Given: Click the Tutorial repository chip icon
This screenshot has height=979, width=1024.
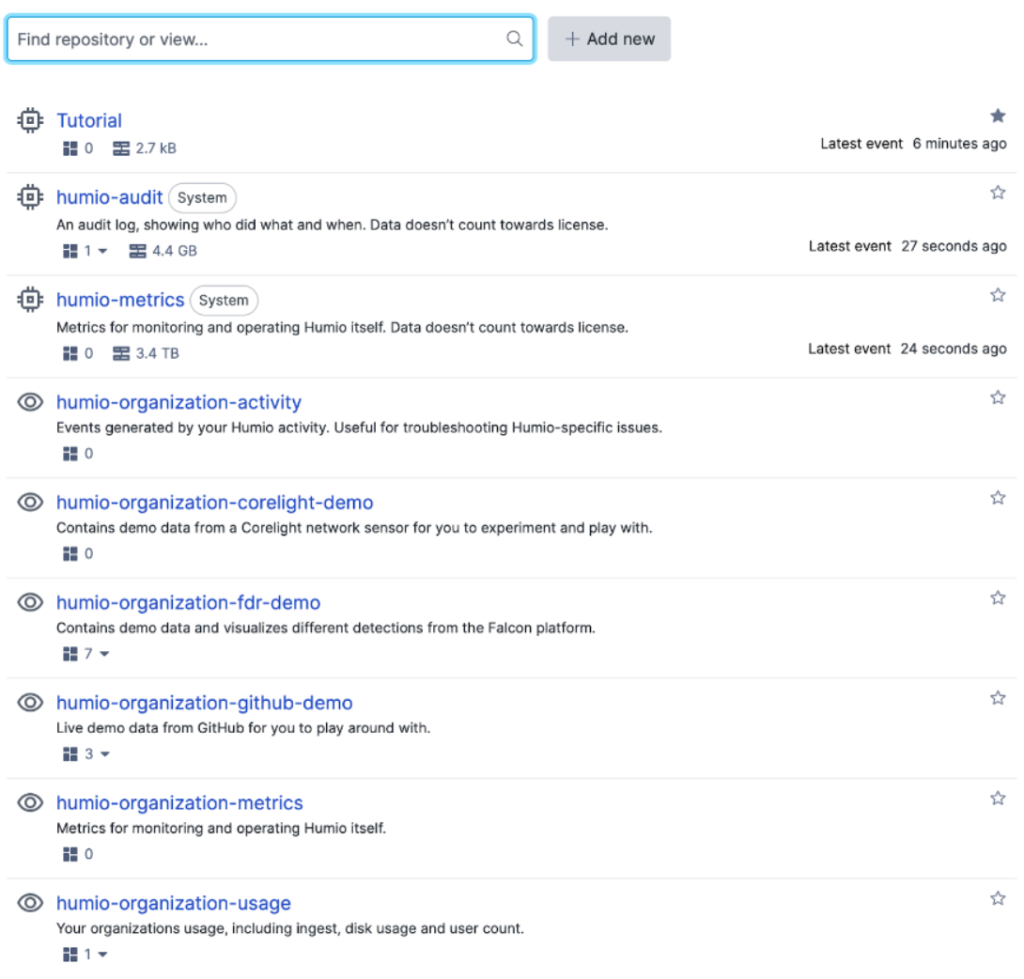Looking at the screenshot, I should [x=30, y=120].
